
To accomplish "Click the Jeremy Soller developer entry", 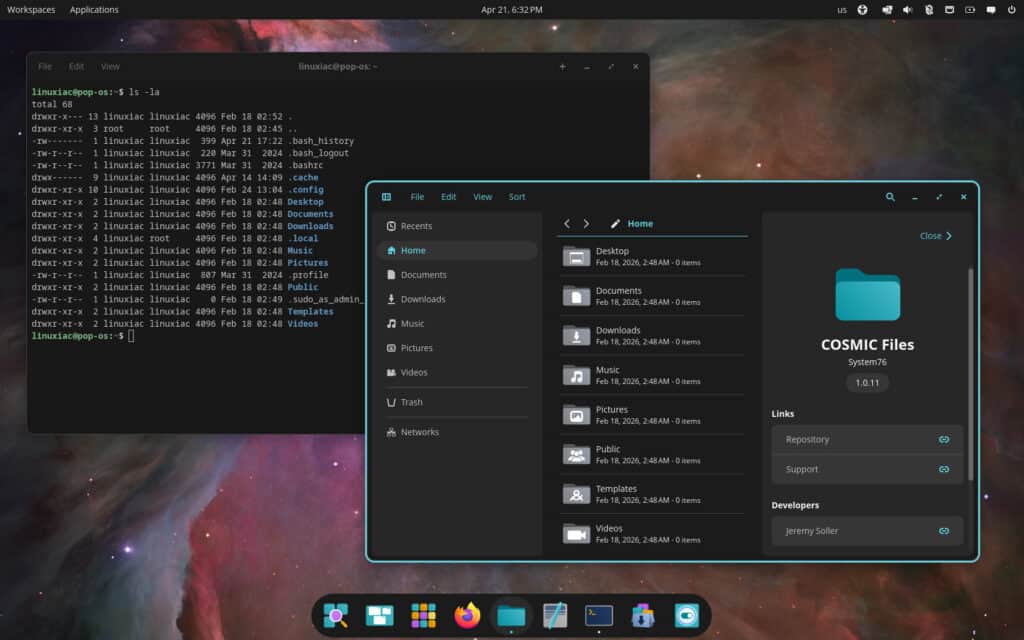I will (x=867, y=531).
